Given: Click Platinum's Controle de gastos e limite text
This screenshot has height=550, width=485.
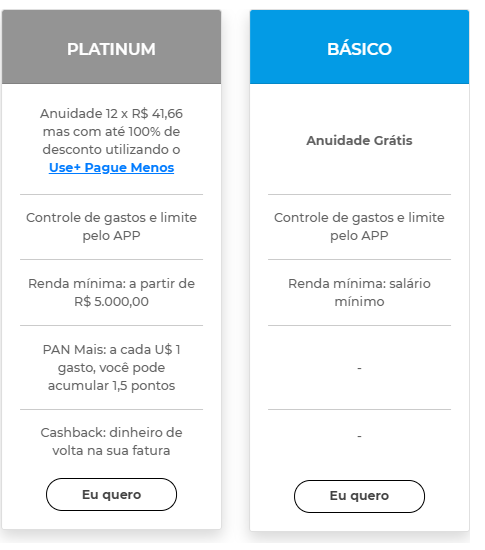Looking at the screenshot, I should [x=111, y=226].
